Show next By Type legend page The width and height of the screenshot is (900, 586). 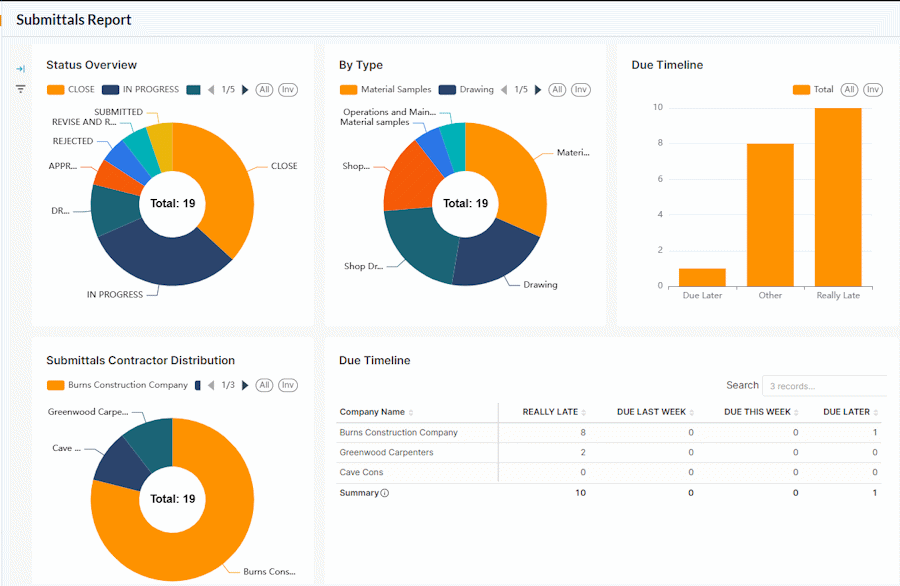538,90
